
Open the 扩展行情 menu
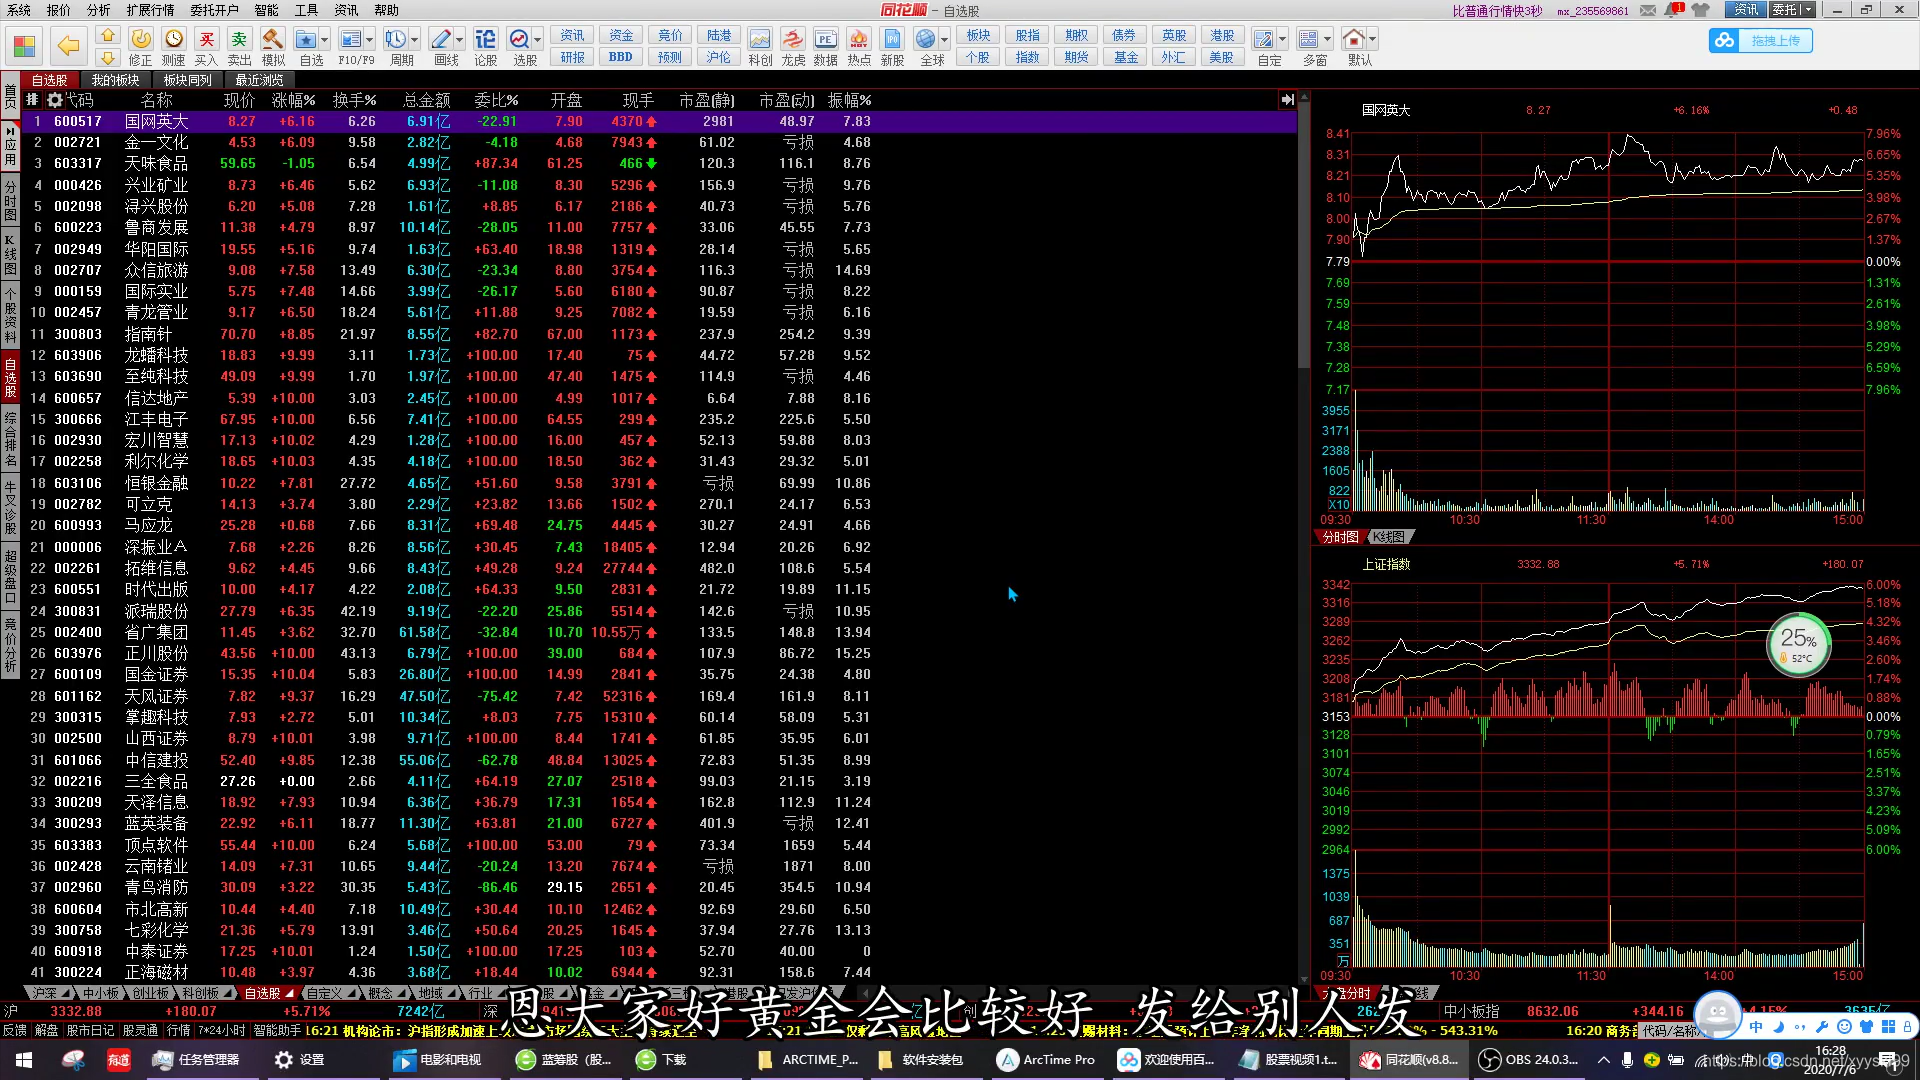tap(150, 10)
